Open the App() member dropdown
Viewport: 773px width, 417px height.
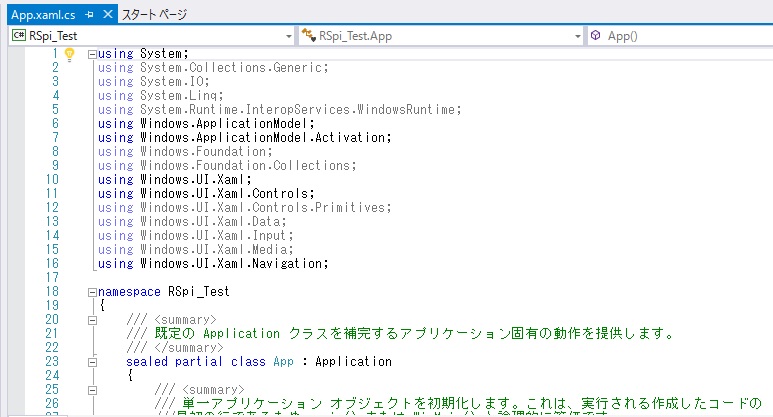680,36
